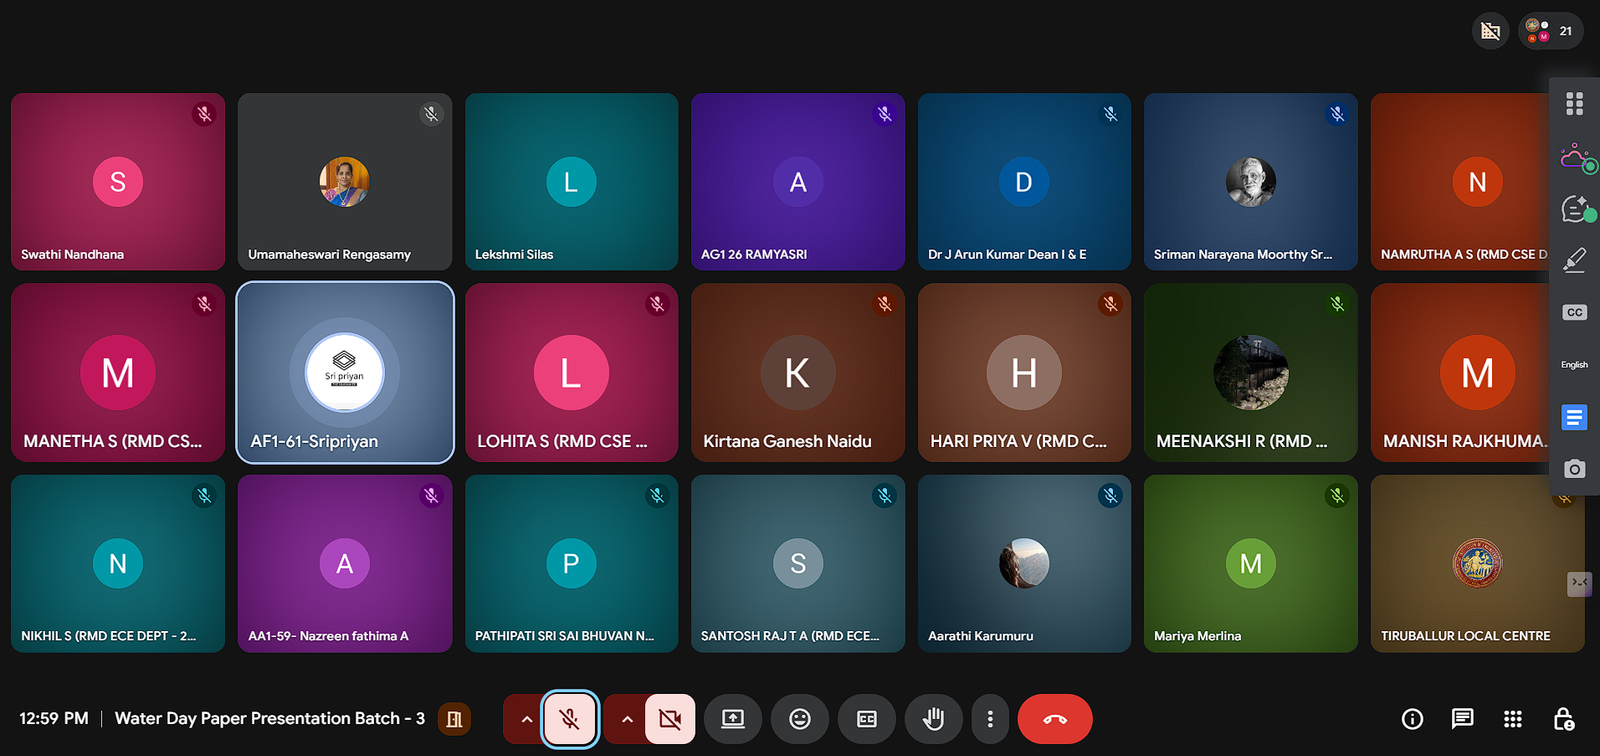Open the activities grid icon
1600x756 pixels.
pos(1513,719)
